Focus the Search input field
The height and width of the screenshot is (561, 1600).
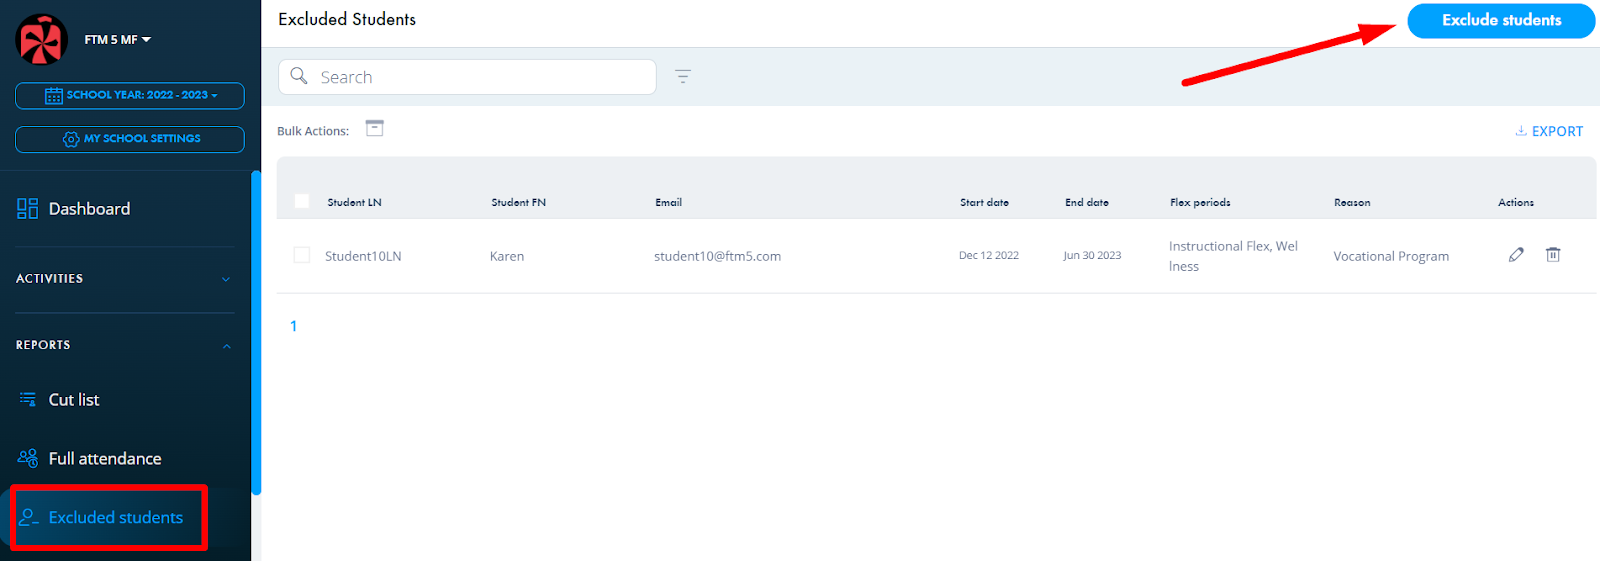click(467, 77)
